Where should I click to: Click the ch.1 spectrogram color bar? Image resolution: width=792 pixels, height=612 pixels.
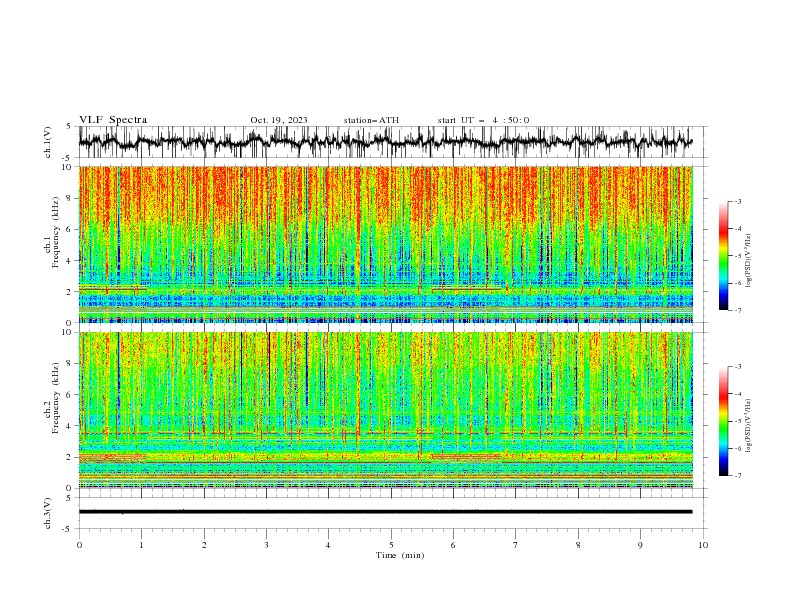point(723,256)
